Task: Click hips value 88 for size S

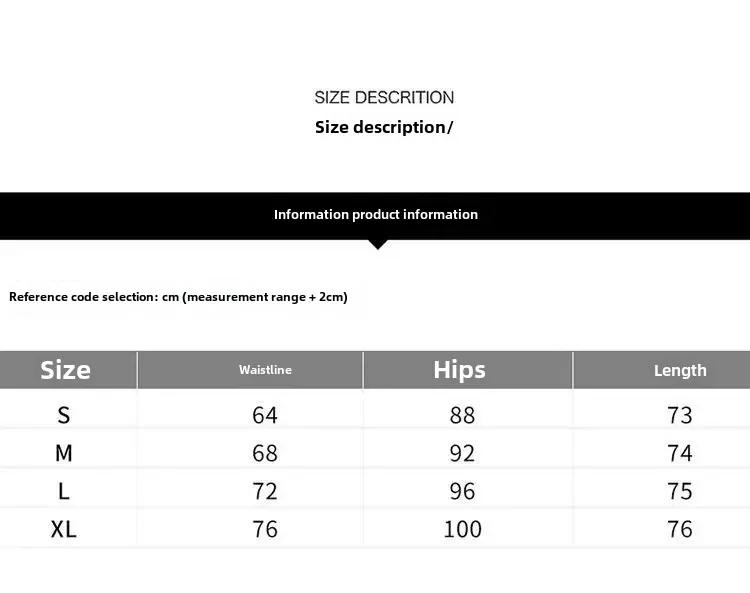Action: 462,415
